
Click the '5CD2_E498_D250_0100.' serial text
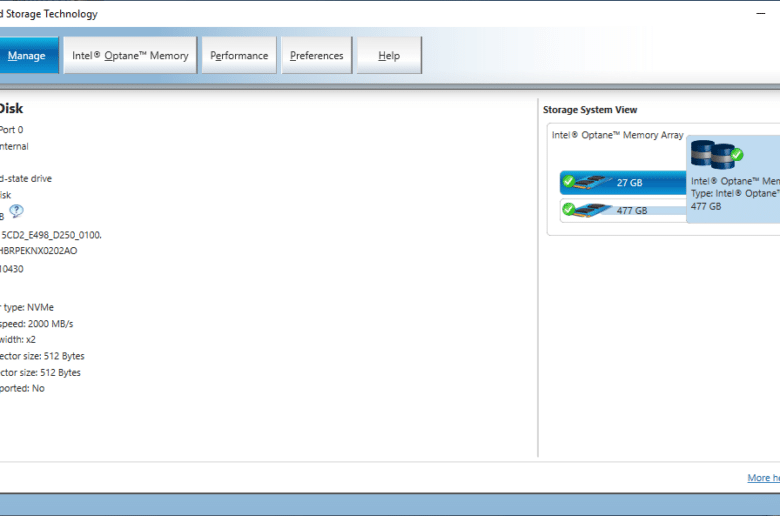[51, 235]
